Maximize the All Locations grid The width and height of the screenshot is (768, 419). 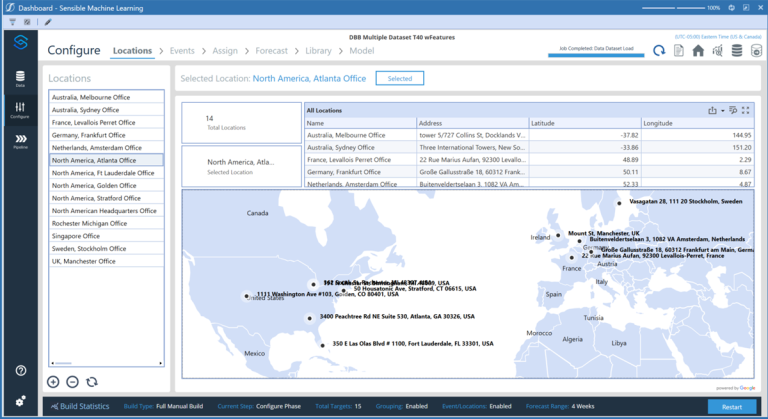click(745, 110)
